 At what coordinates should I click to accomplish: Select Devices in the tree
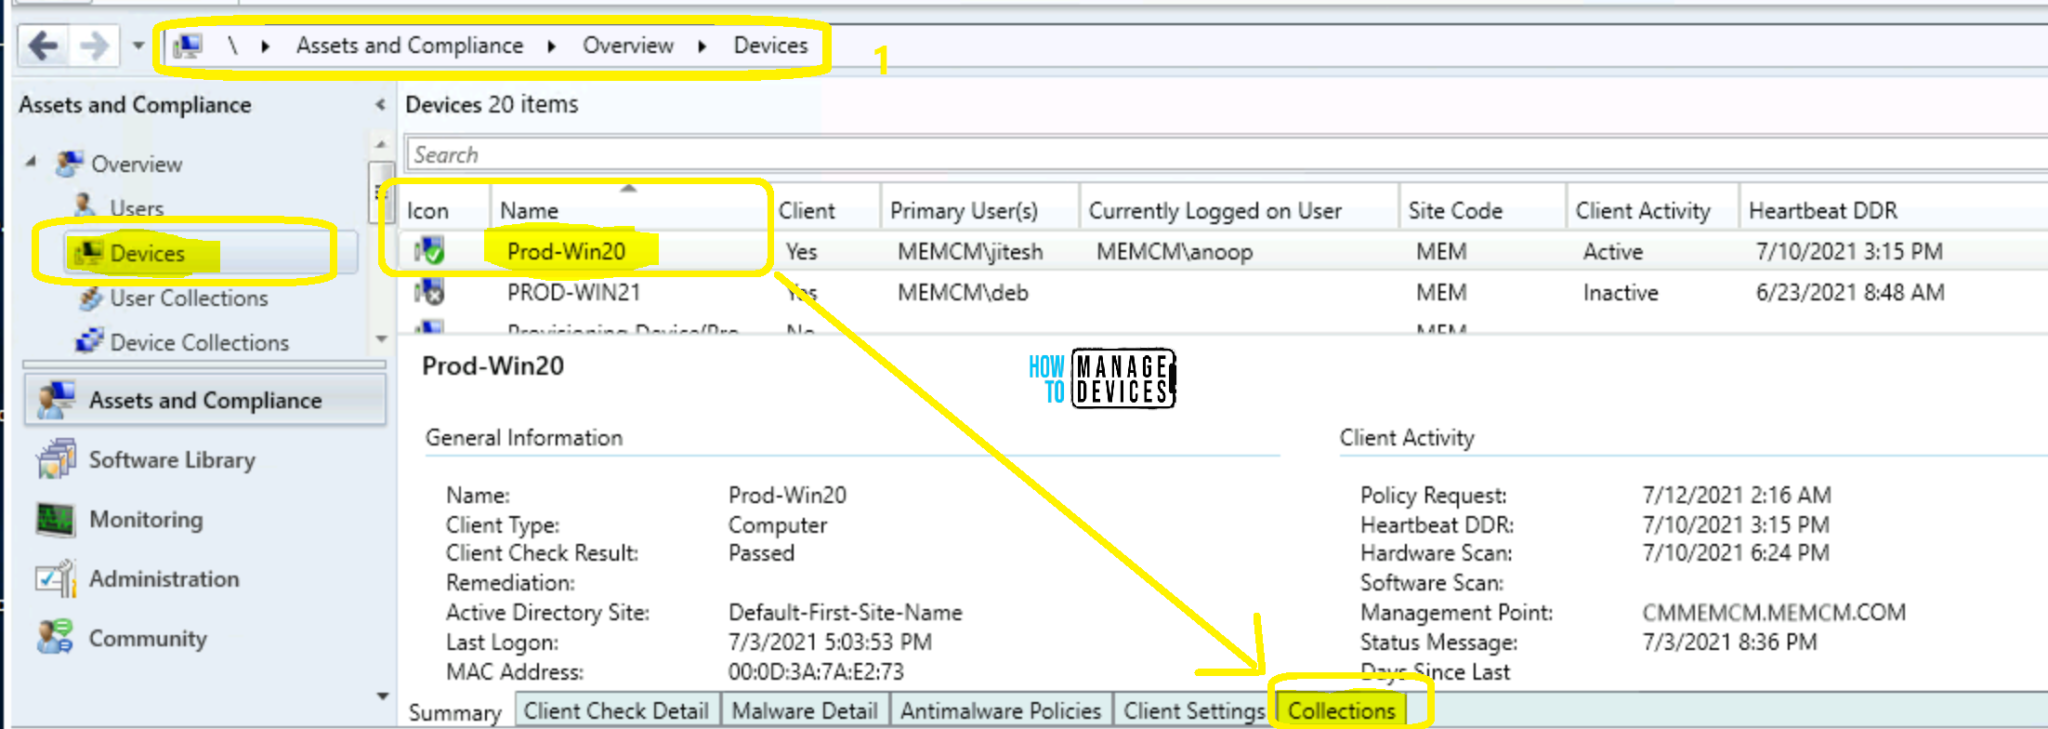(147, 254)
